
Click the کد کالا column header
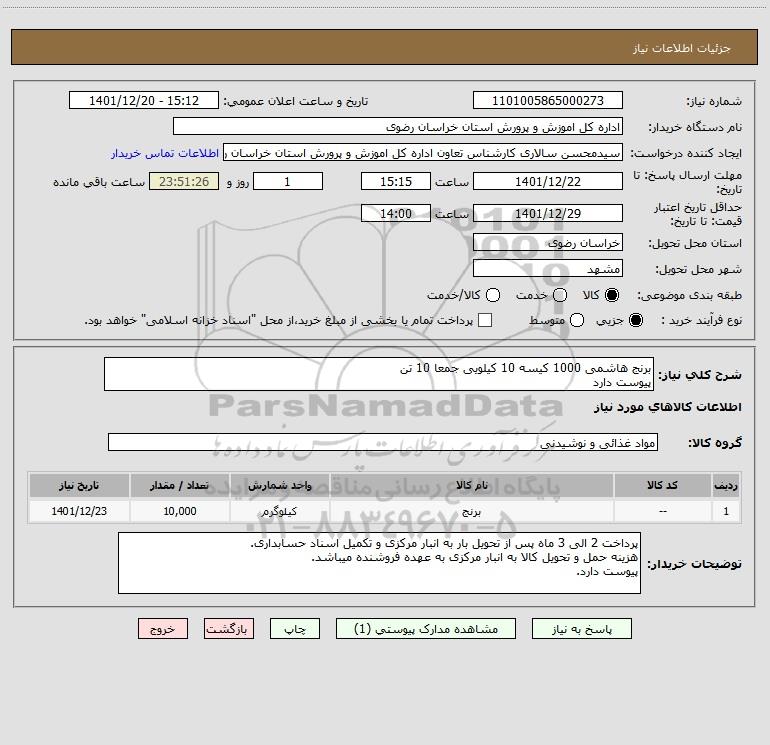(662, 486)
